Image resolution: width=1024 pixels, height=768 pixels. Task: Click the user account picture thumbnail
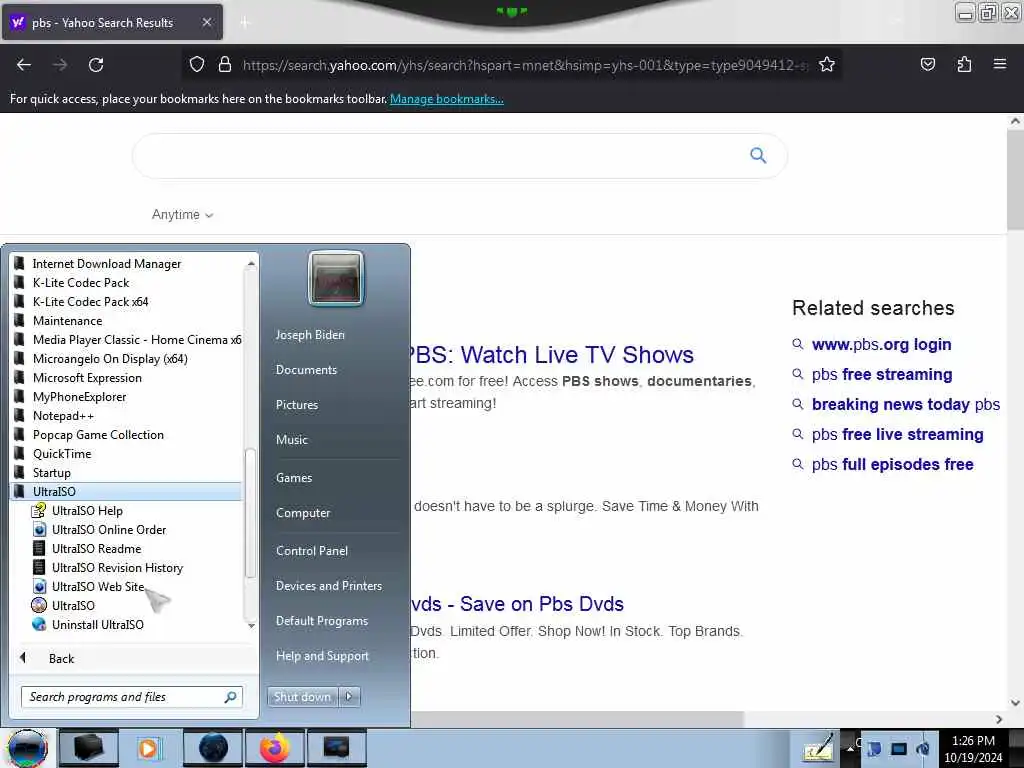click(x=336, y=278)
